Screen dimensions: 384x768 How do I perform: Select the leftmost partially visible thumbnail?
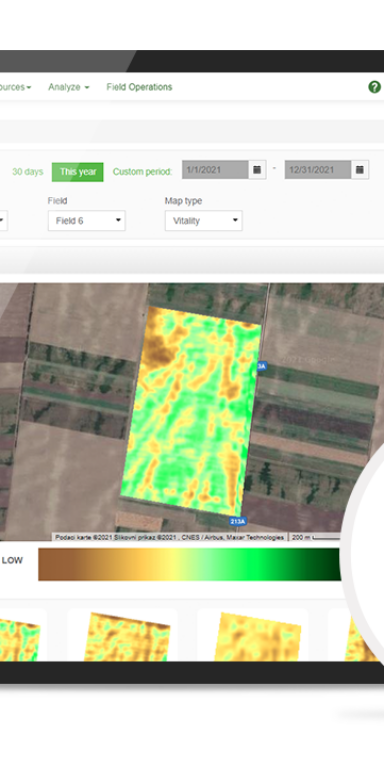pos(20,639)
